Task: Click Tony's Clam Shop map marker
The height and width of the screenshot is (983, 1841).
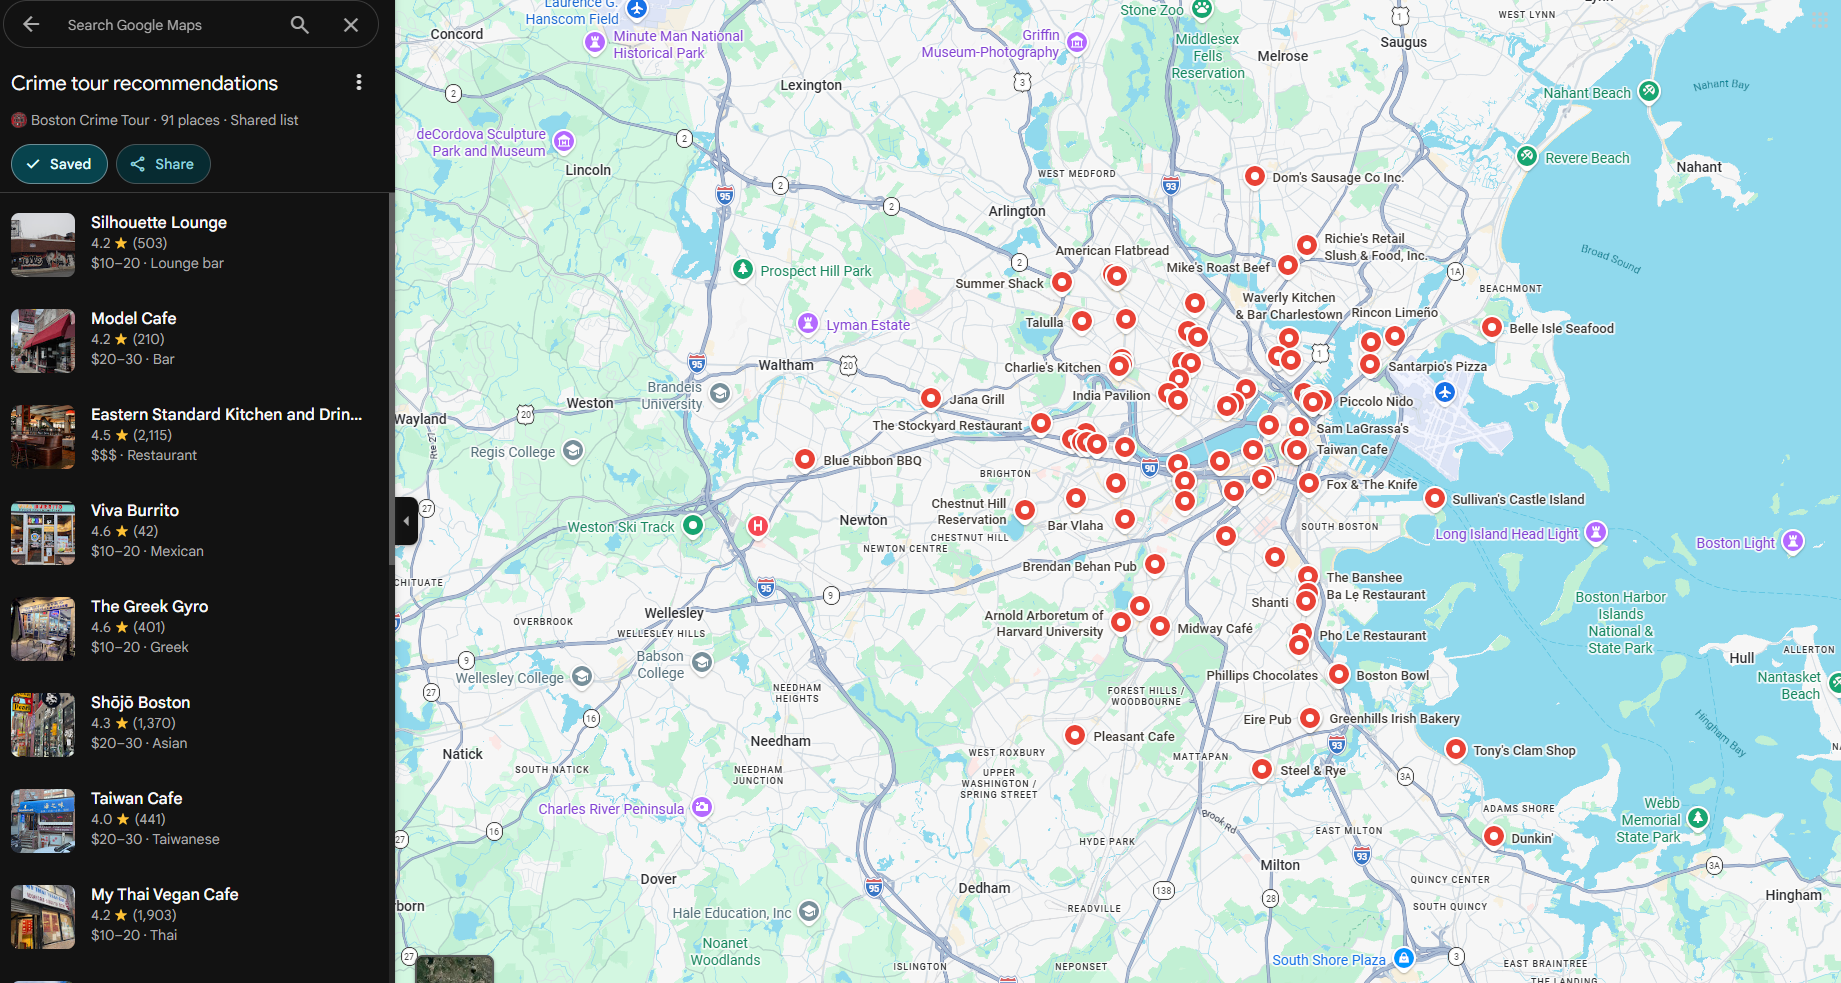Action: (x=1456, y=749)
